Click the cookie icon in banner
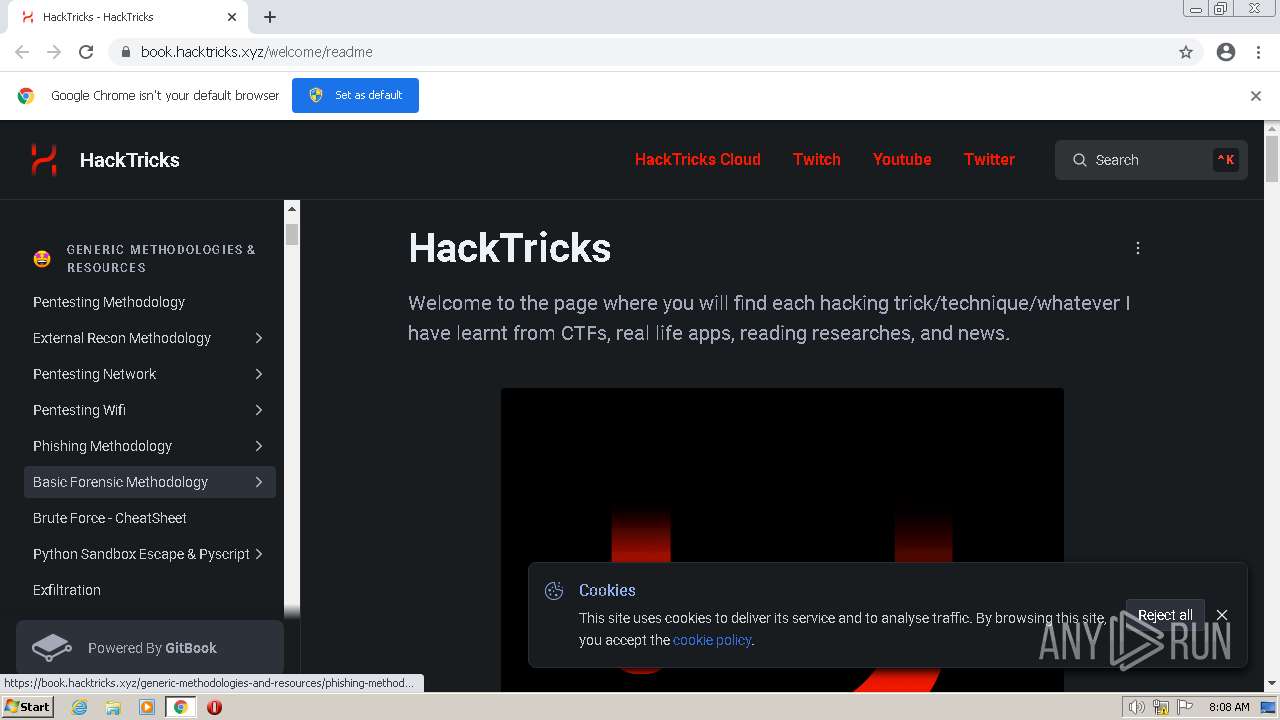This screenshot has height=720, width=1280. click(554, 591)
